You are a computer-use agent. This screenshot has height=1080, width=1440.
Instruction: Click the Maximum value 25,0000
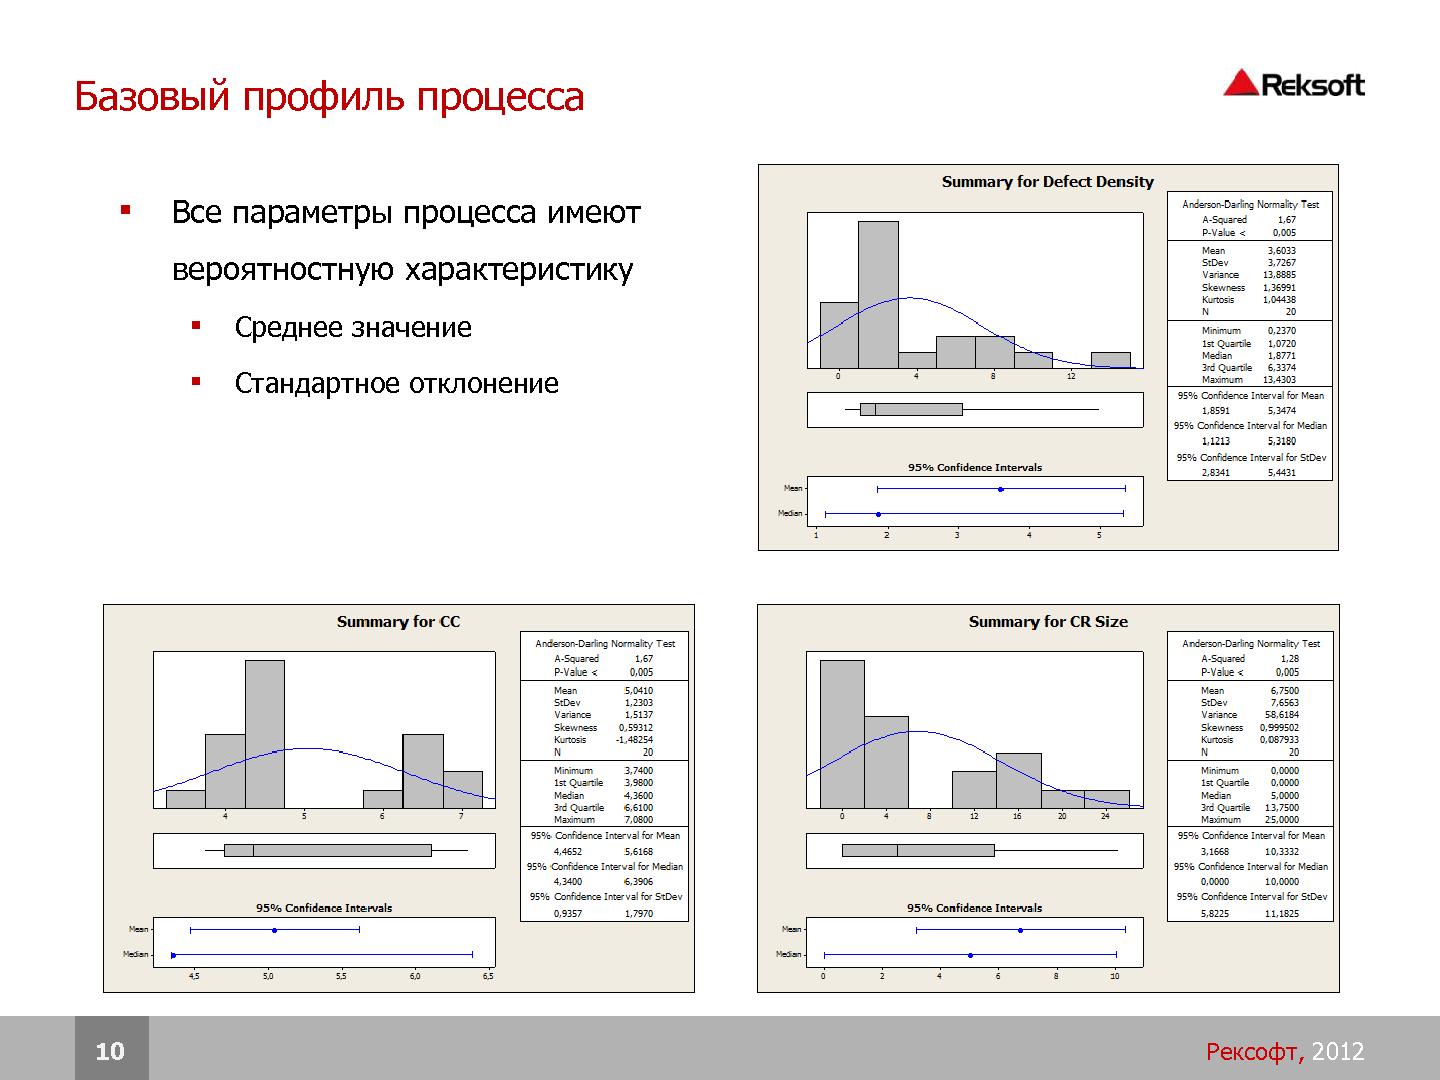click(1283, 820)
